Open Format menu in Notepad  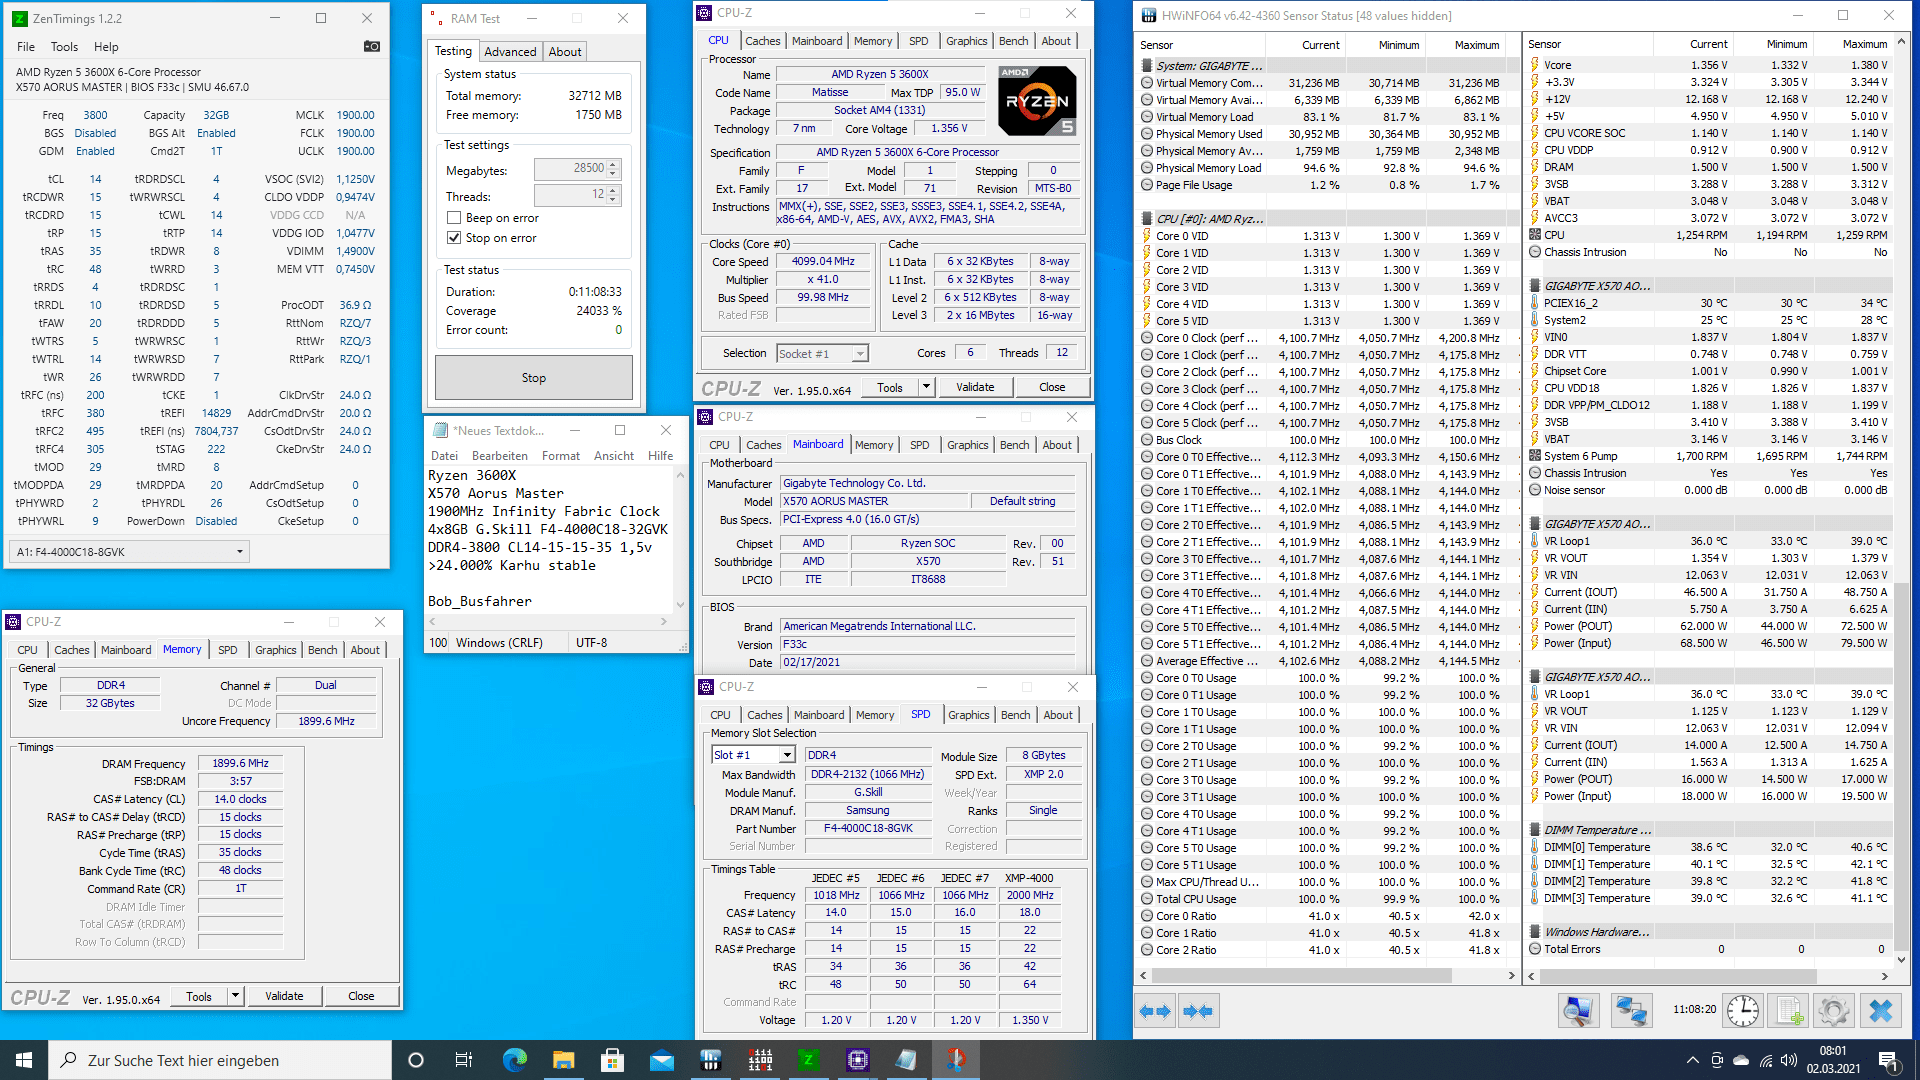[560, 456]
